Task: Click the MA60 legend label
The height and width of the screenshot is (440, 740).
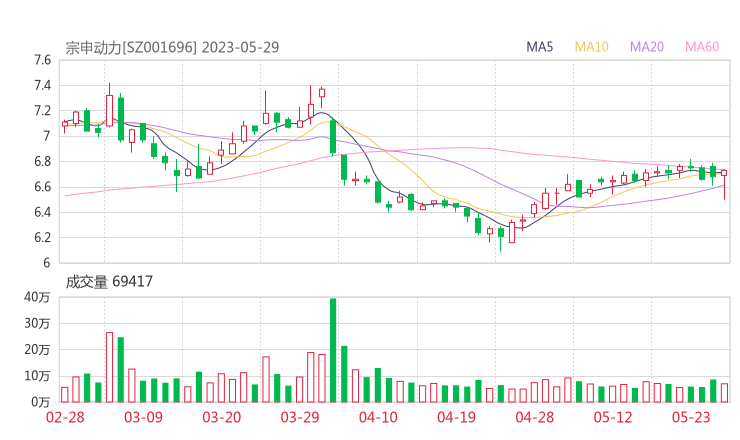Action: coord(702,47)
